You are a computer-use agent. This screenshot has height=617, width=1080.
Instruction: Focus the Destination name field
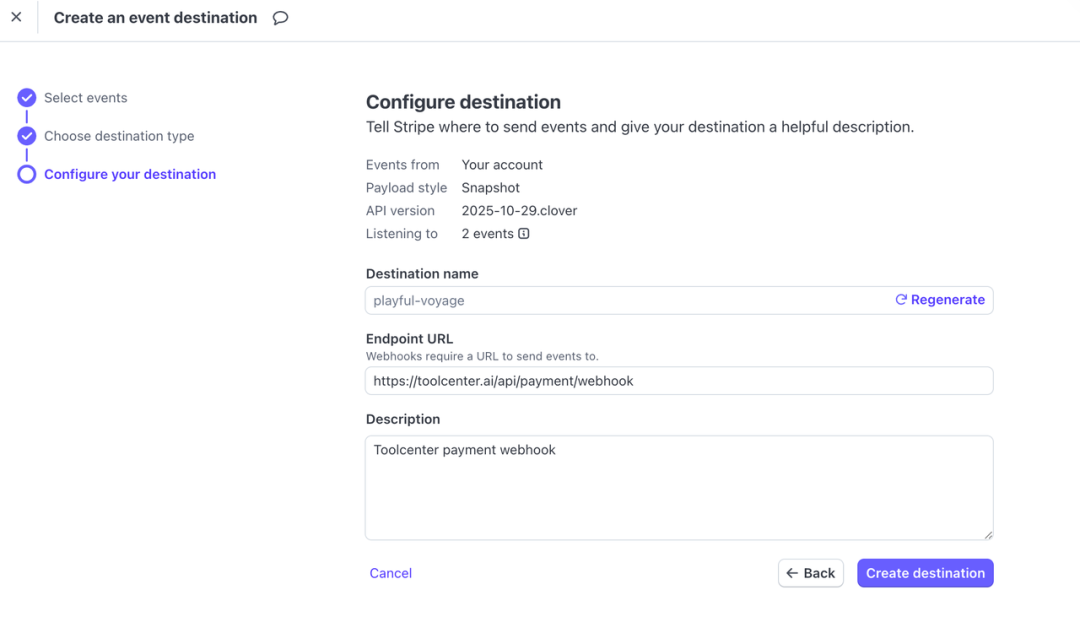click(x=620, y=300)
